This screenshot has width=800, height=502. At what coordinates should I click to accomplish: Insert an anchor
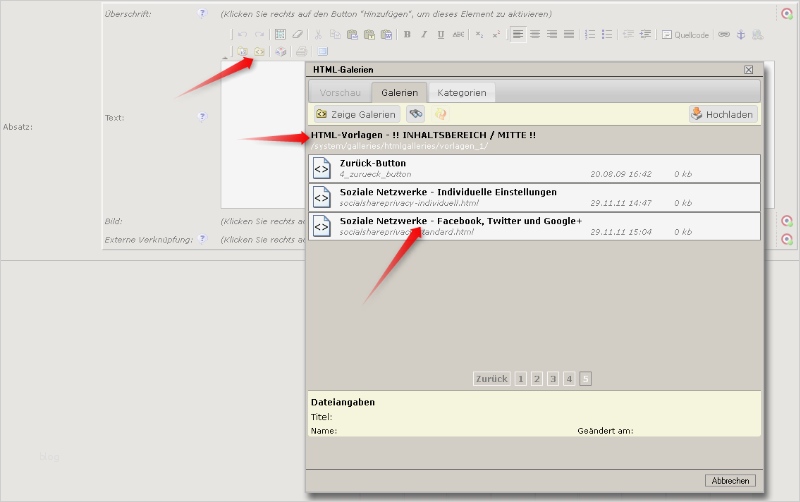(x=741, y=35)
